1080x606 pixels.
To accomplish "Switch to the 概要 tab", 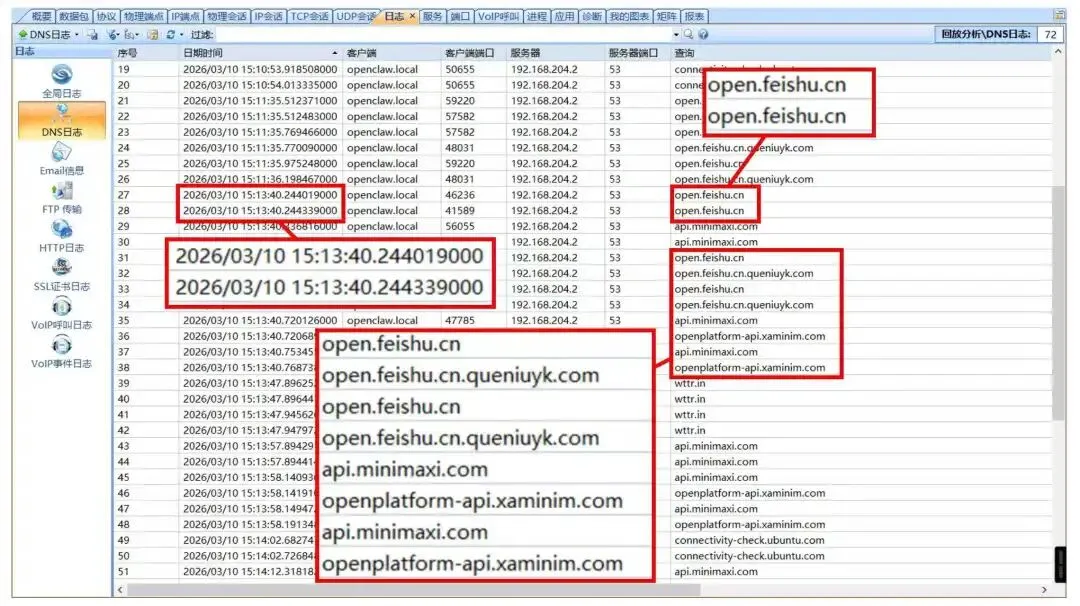I will pos(41,16).
